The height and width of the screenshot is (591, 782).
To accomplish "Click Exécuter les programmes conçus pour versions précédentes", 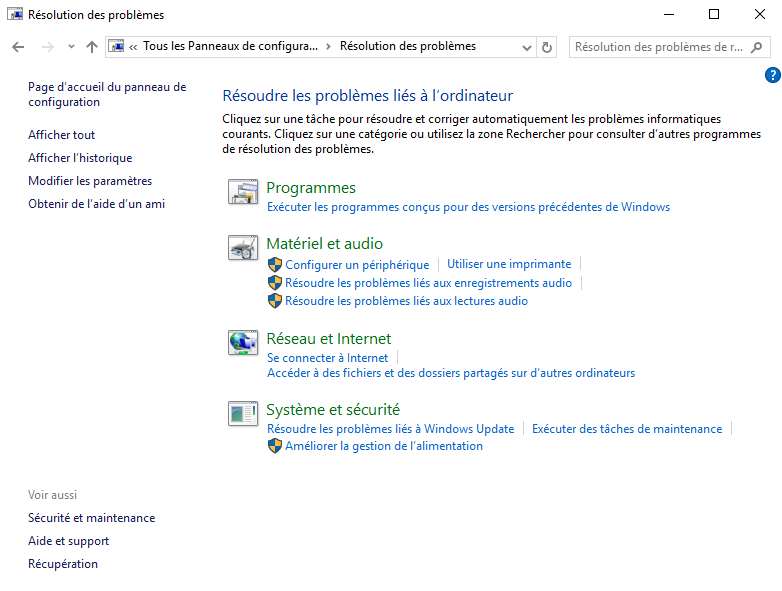I will [469, 207].
